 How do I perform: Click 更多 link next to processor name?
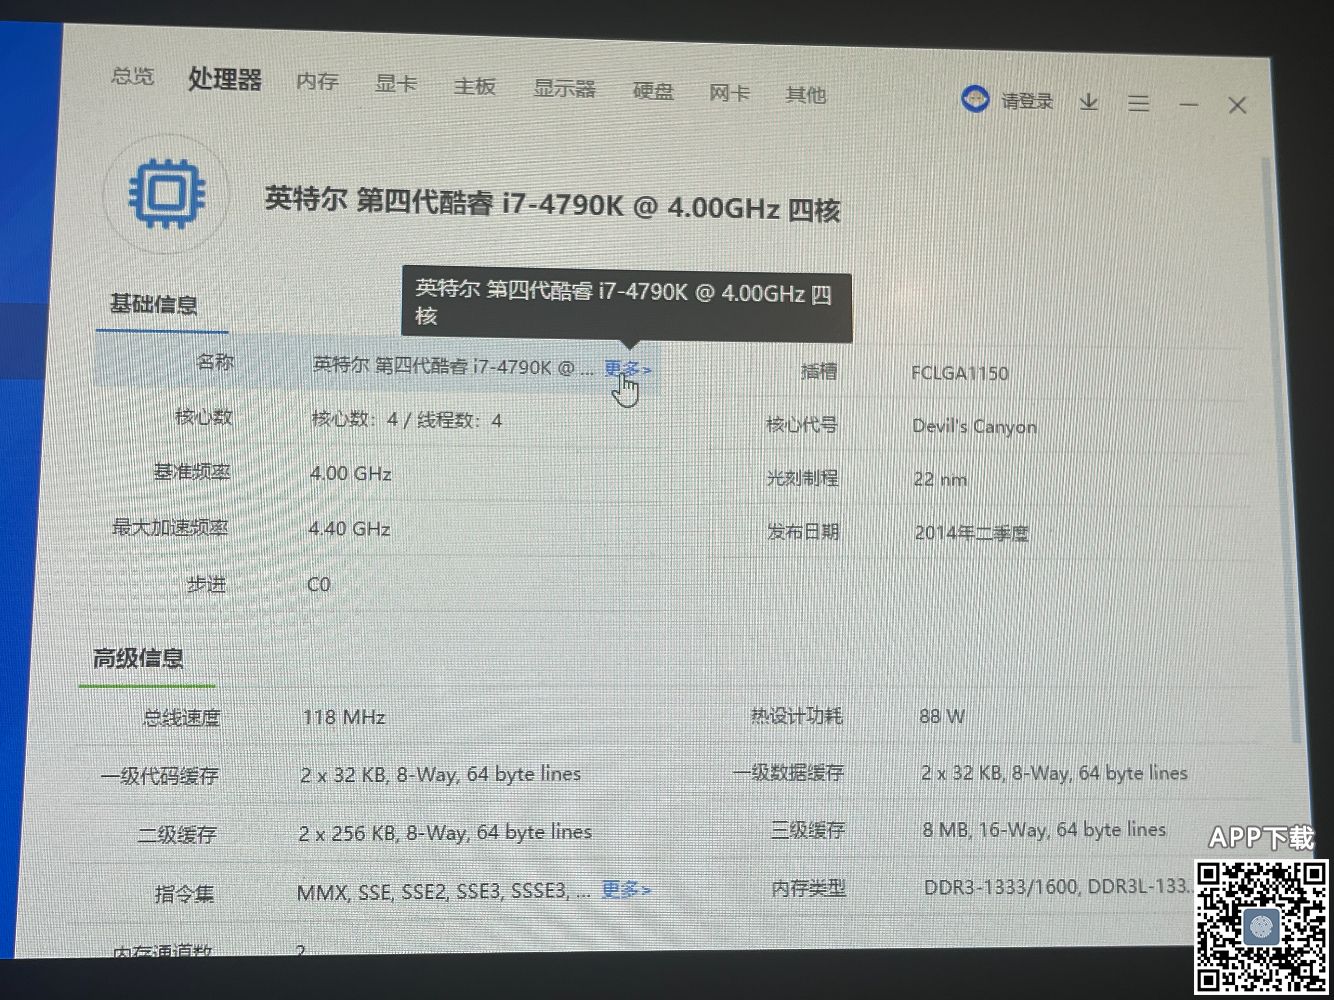point(628,369)
